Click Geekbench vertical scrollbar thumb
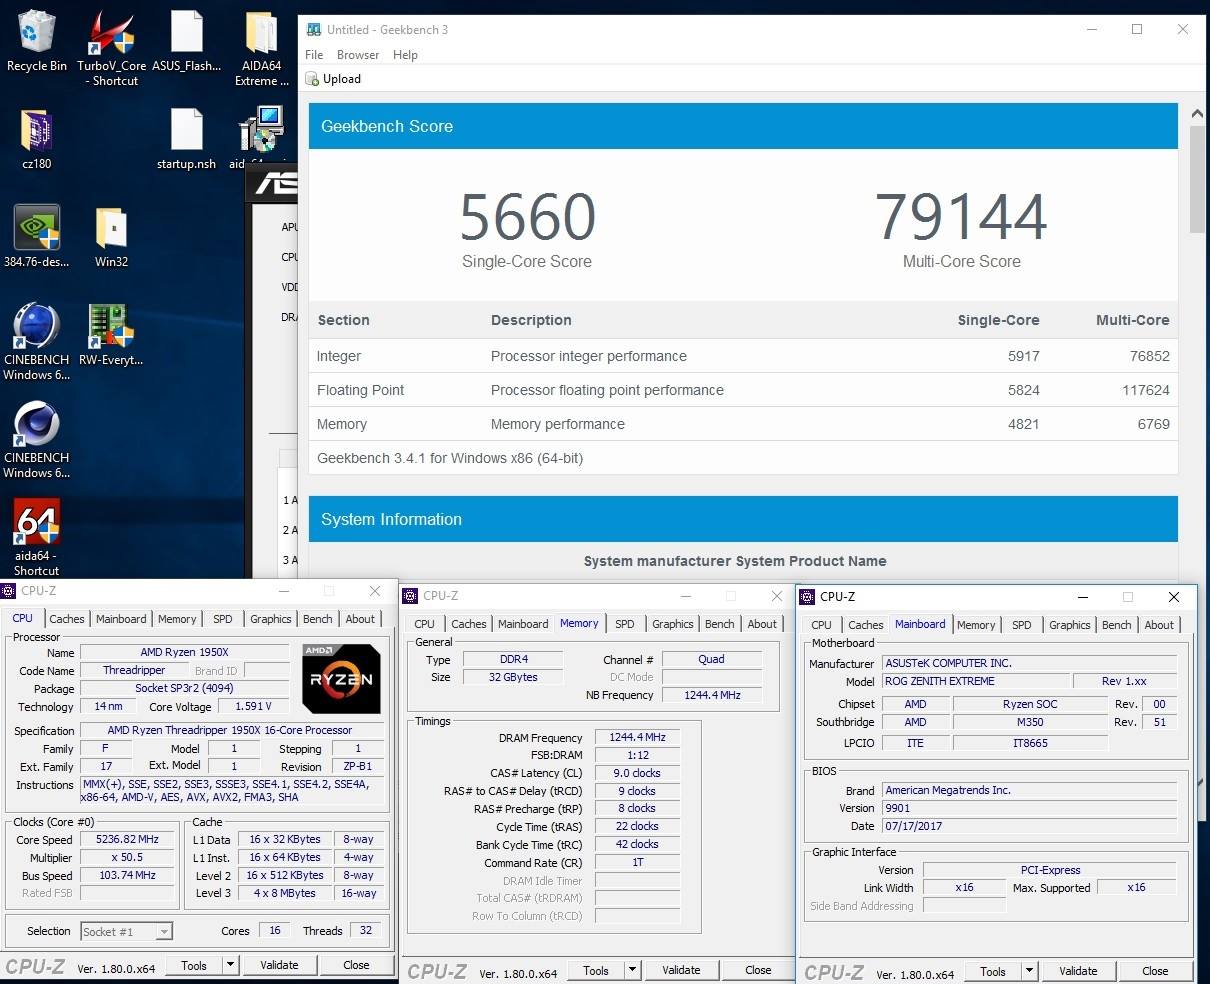 click(x=1198, y=181)
